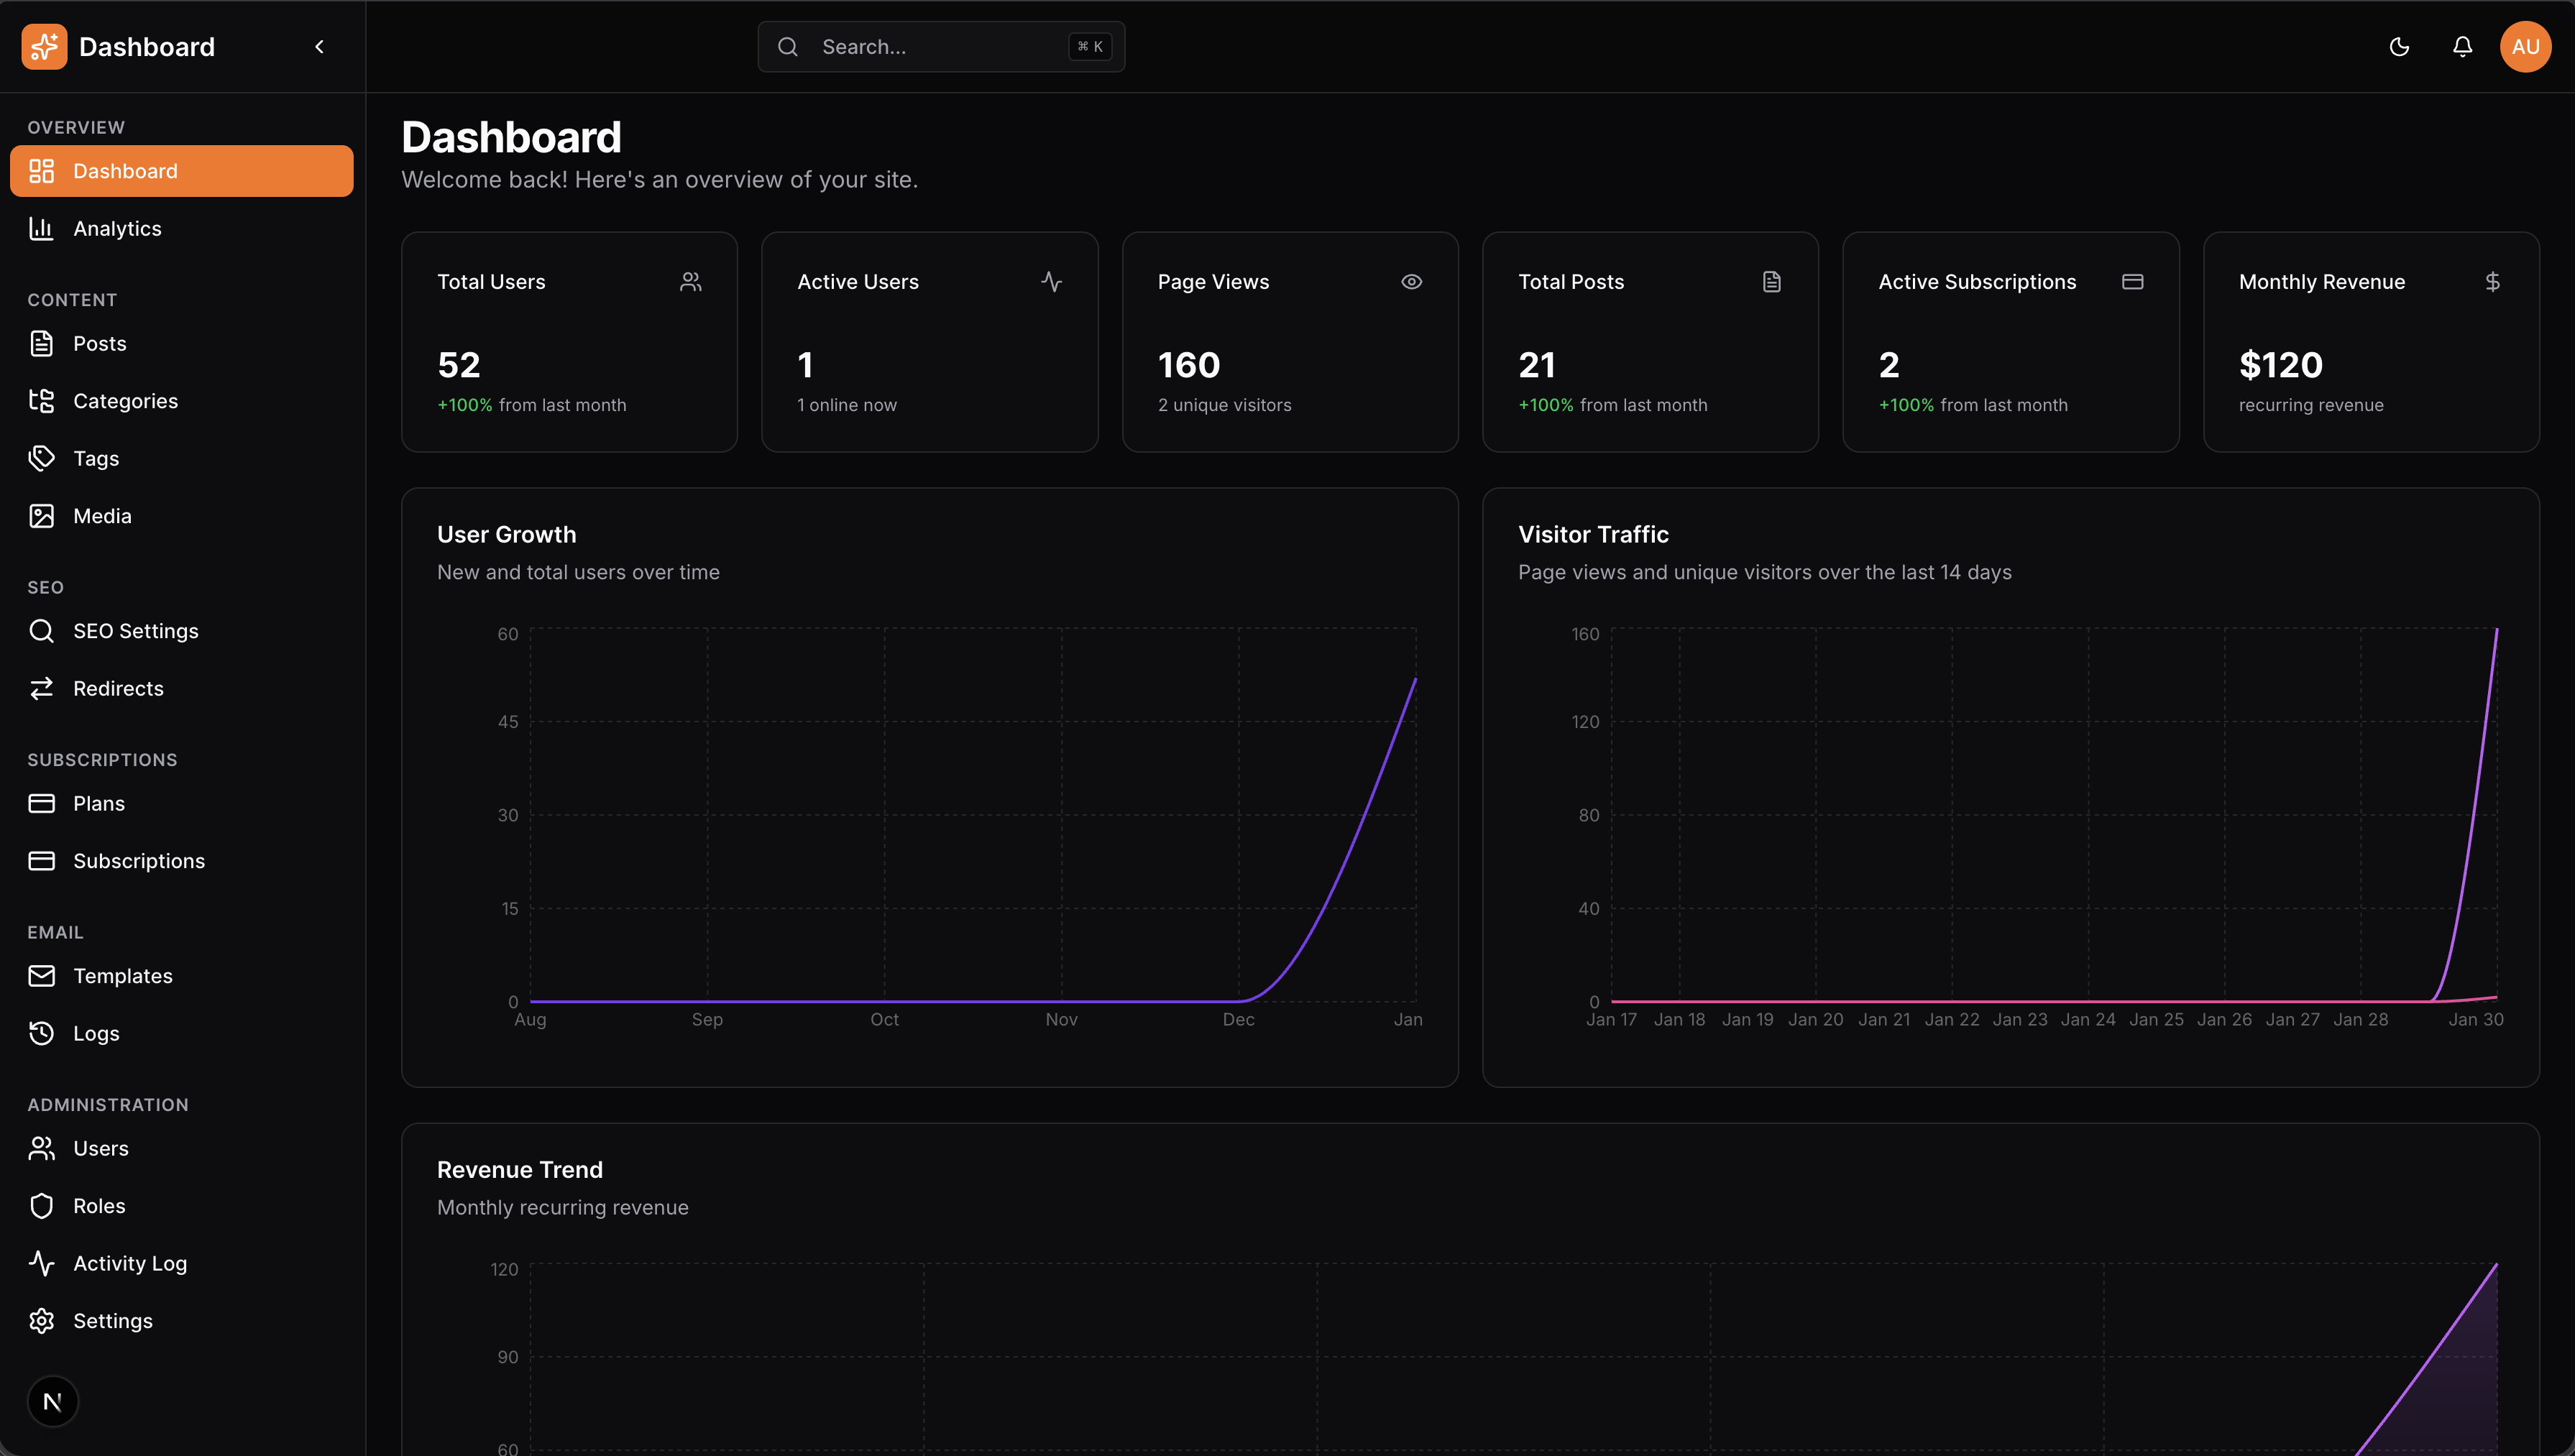This screenshot has height=1456, width=2575.
Task: Click the User Growth chart title
Action: (x=507, y=535)
